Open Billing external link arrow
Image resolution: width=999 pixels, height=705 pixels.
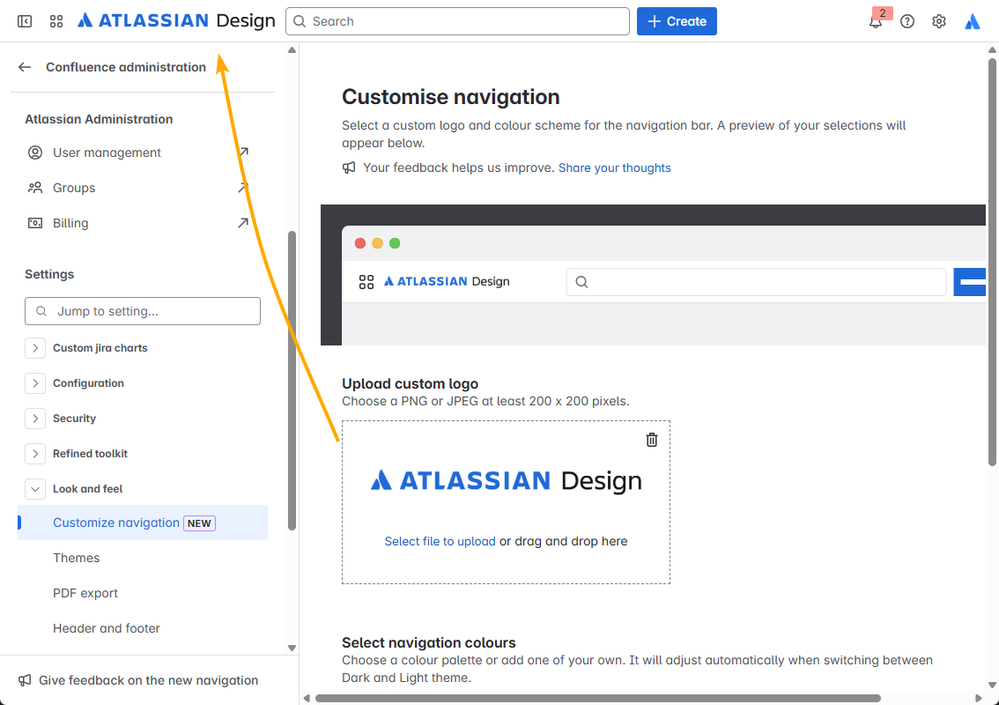[x=243, y=223]
